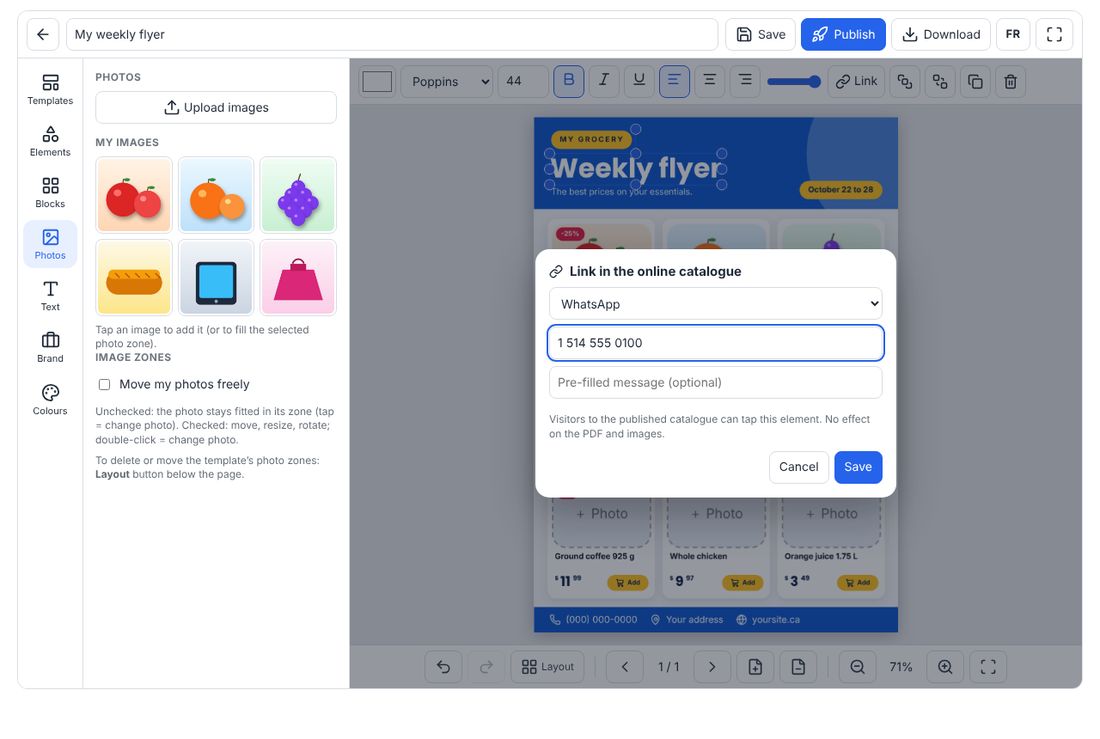Duplicate the selected element
The image size is (1100, 739).
pyautogui.click(x=975, y=81)
